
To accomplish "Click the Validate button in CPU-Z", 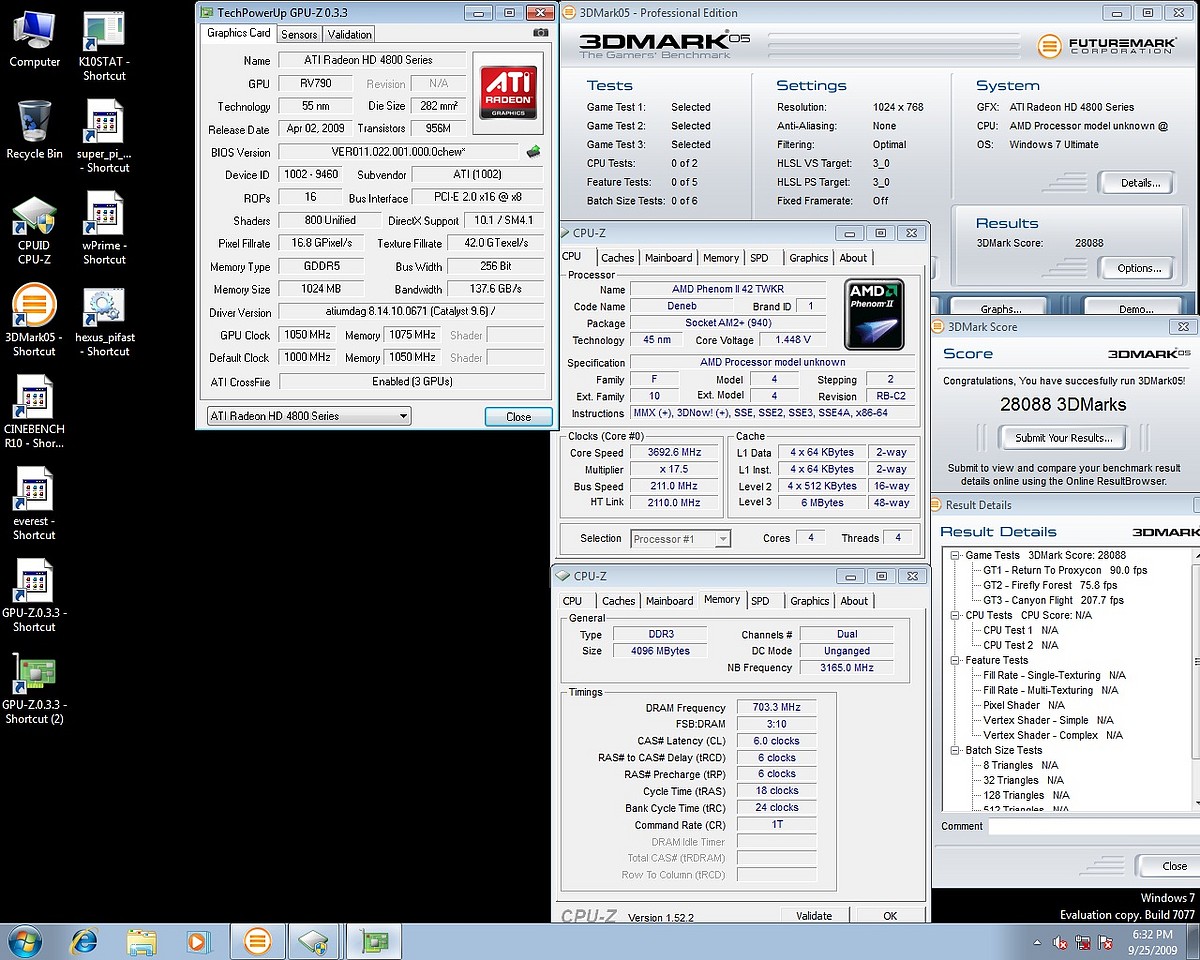I will [x=814, y=916].
